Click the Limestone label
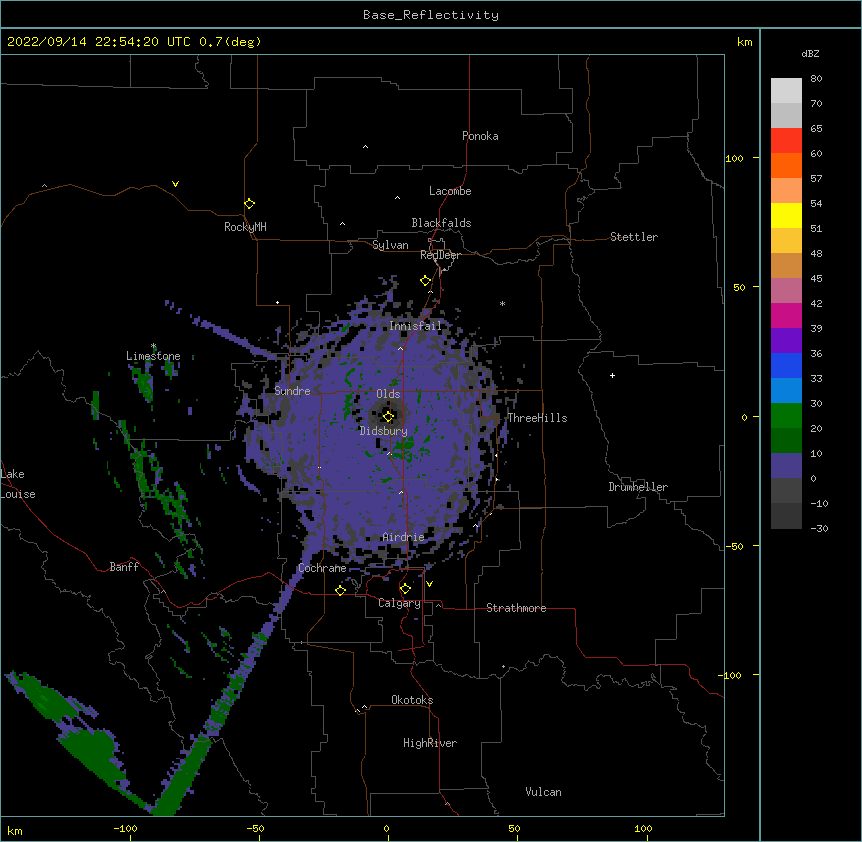Viewport: 862px width, 842px height. tap(153, 356)
